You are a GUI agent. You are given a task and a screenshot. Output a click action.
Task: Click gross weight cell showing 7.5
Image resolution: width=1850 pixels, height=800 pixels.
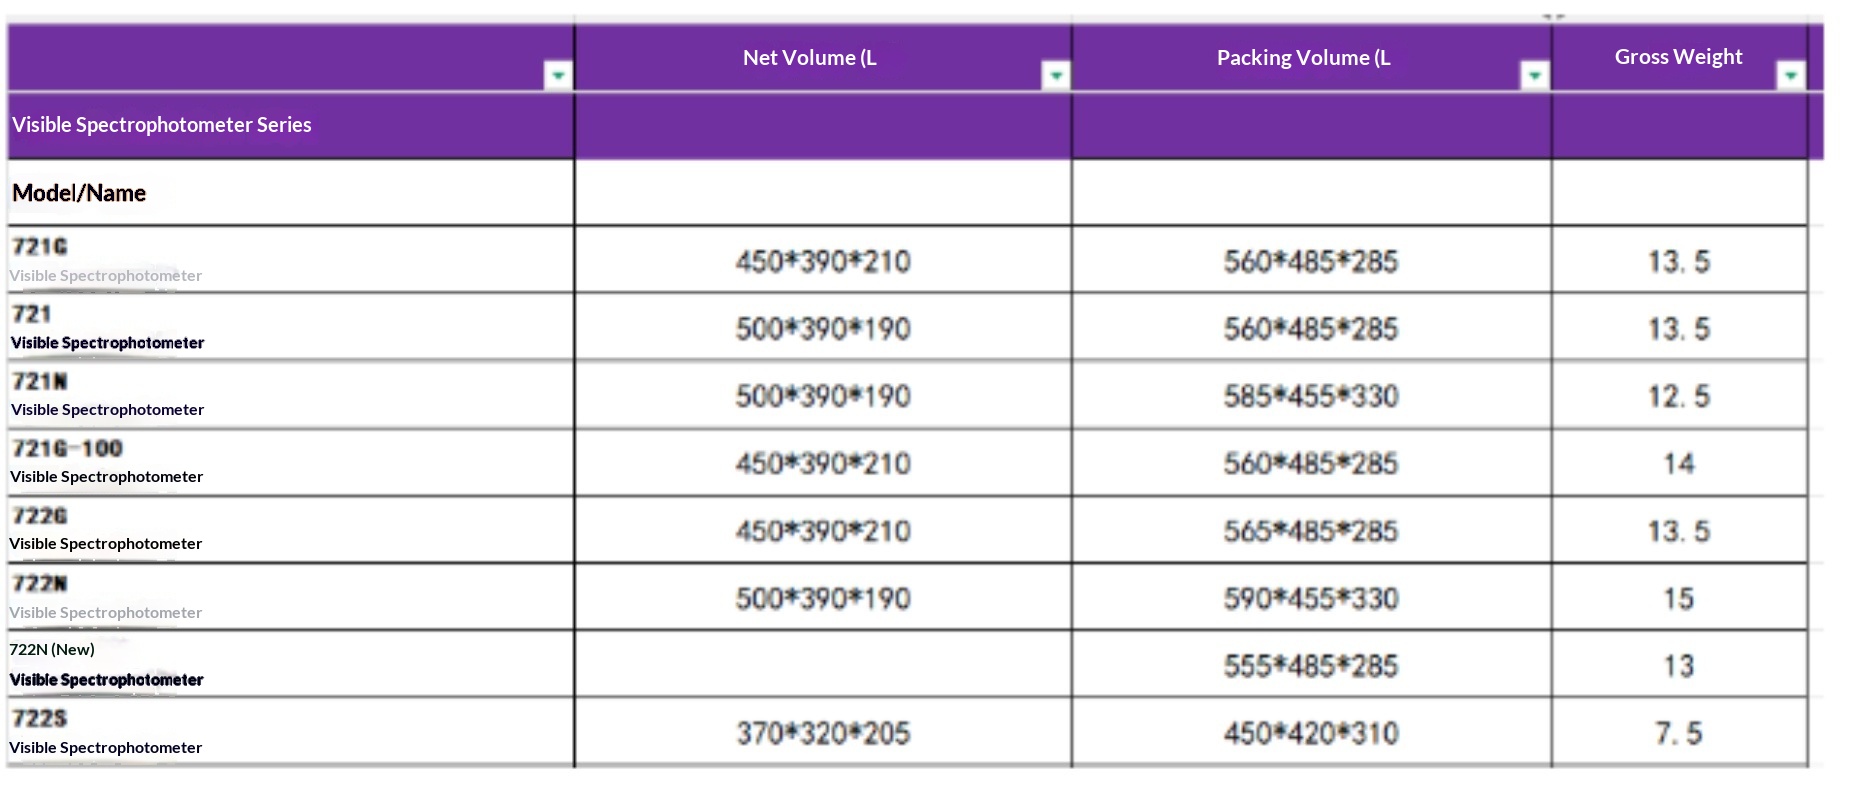pyautogui.click(x=1680, y=732)
